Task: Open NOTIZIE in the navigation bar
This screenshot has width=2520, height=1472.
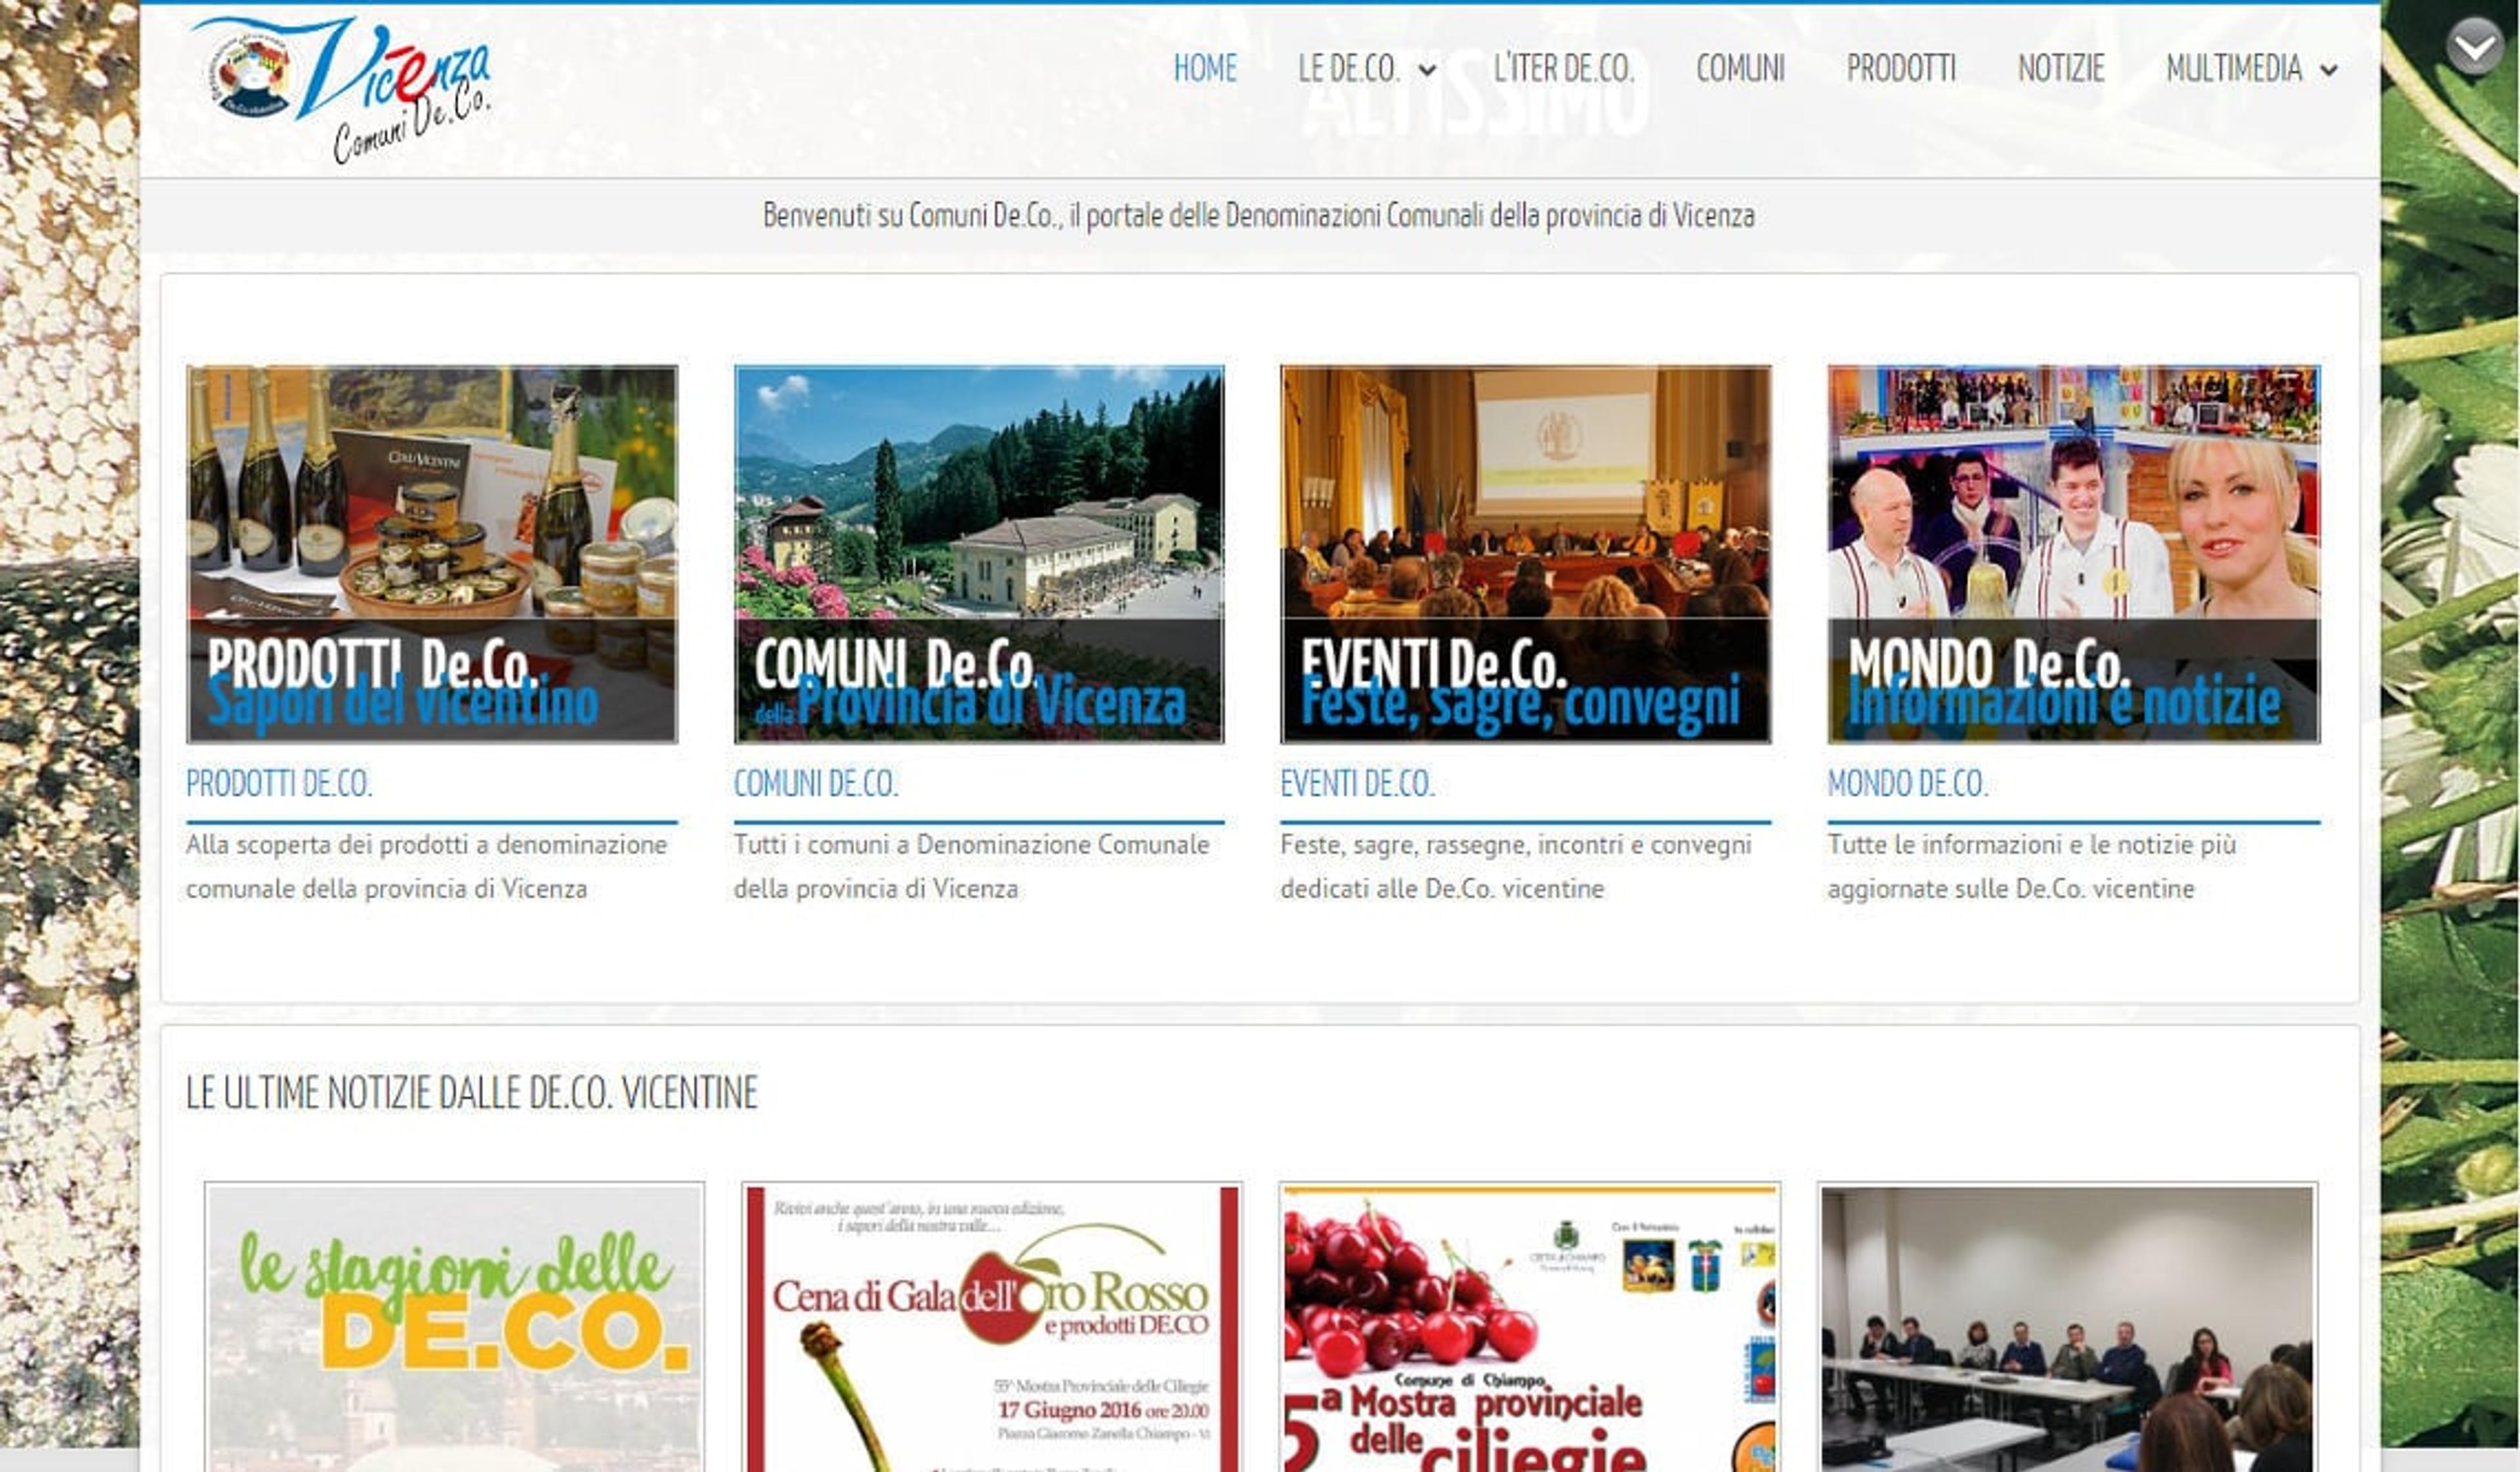Action: click(2061, 68)
